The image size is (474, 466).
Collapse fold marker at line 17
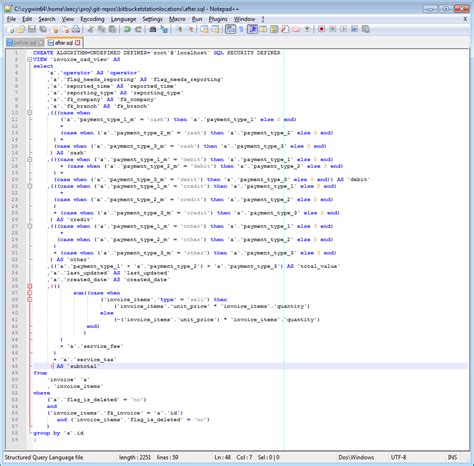pos(30,159)
